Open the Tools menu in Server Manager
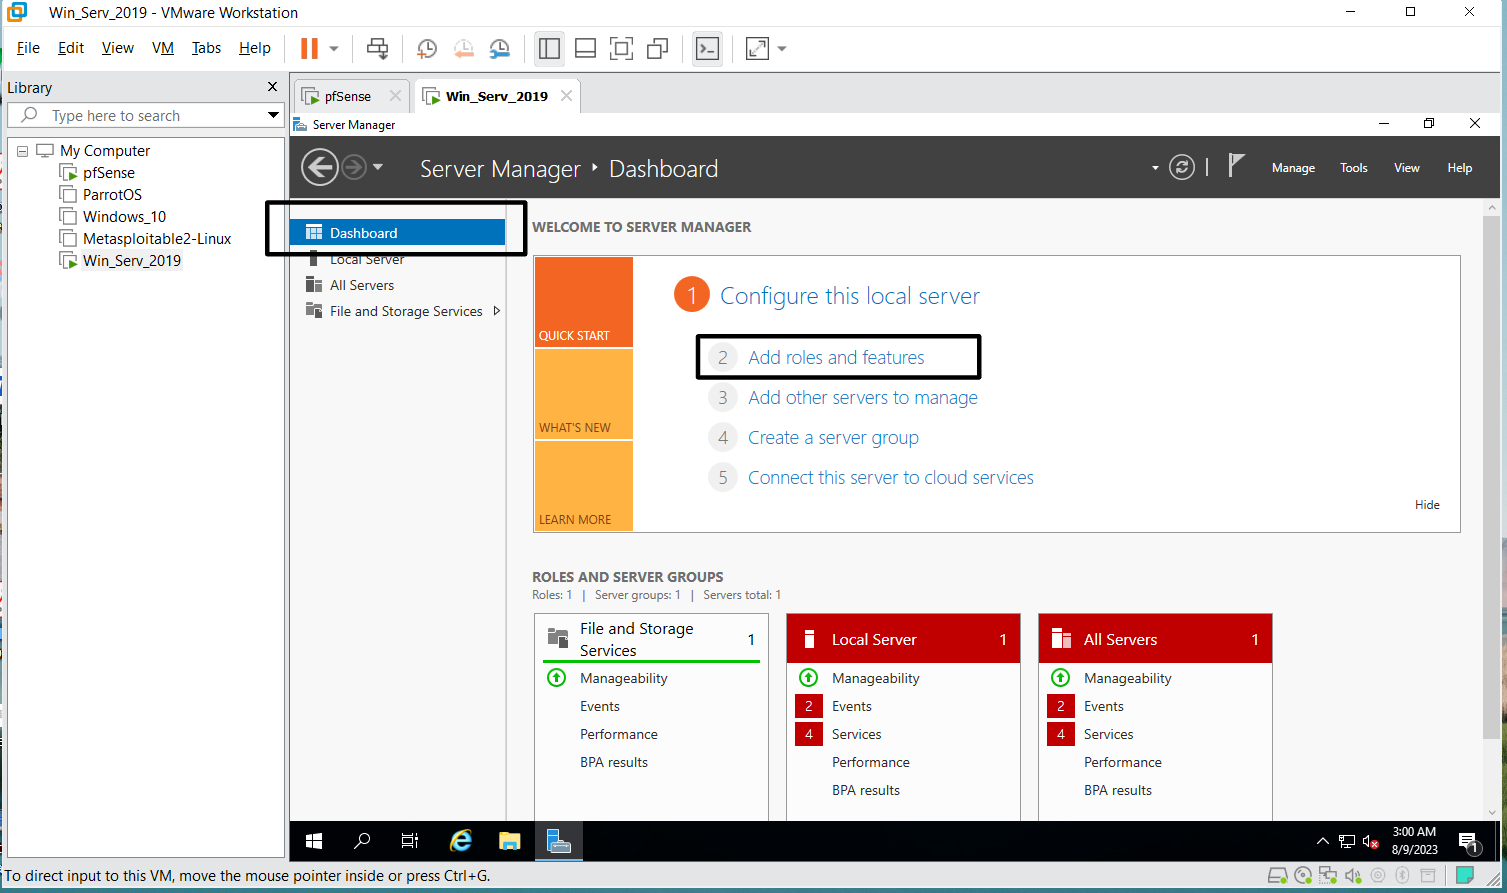This screenshot has height=893, width=1507. coord(1354,168)
